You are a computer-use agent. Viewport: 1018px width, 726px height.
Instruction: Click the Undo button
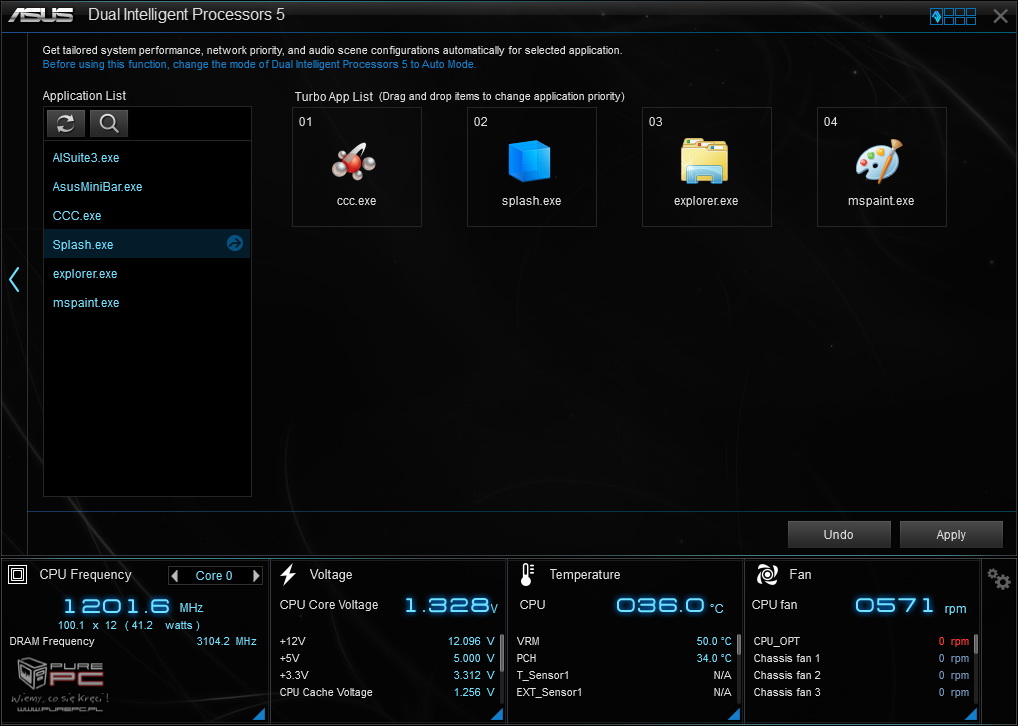click(839, 534)
